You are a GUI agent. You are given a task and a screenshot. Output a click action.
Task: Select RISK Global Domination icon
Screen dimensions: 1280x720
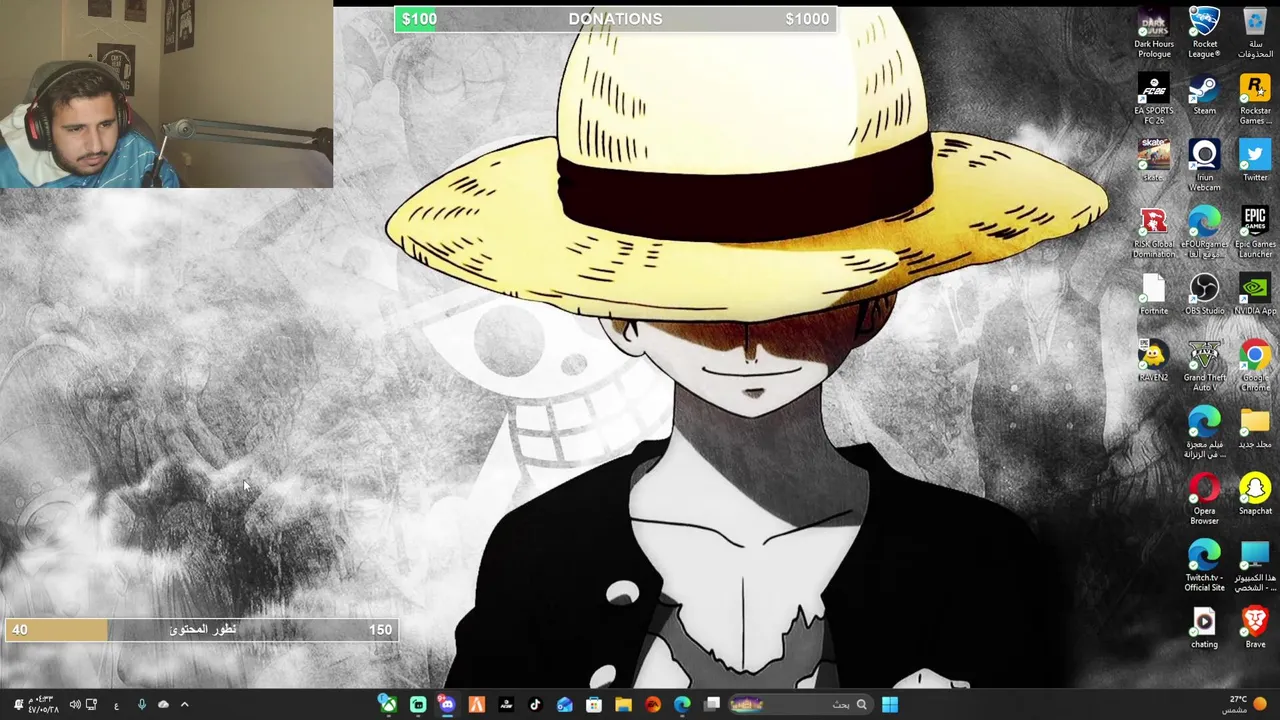1154,233
